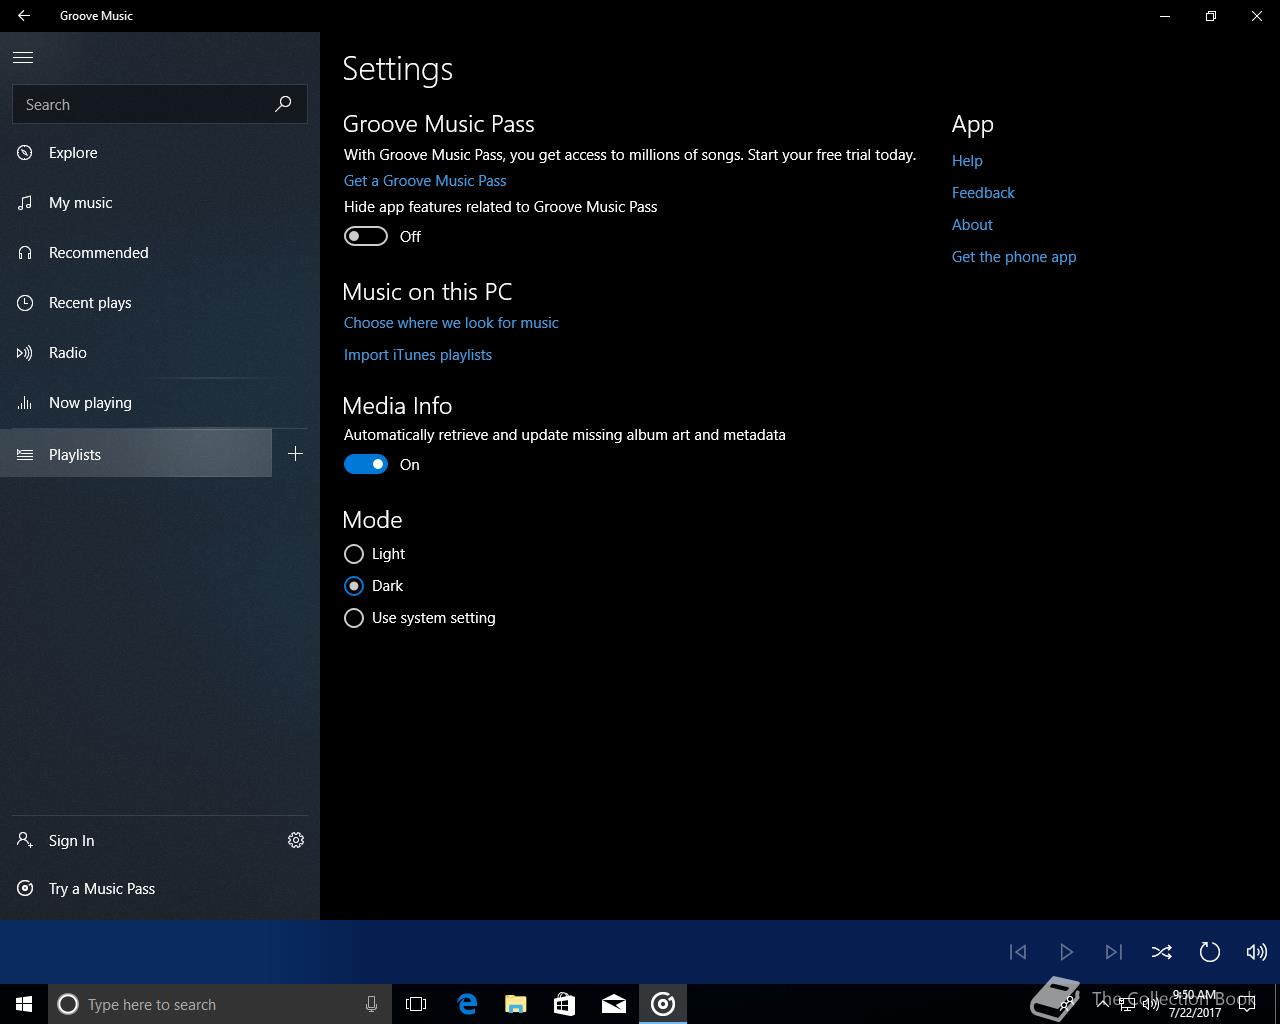Image resolution: width=1280 pixels, height=1024 pixels.
Task: Open the Help link
Action: click(x=967, y=161)
